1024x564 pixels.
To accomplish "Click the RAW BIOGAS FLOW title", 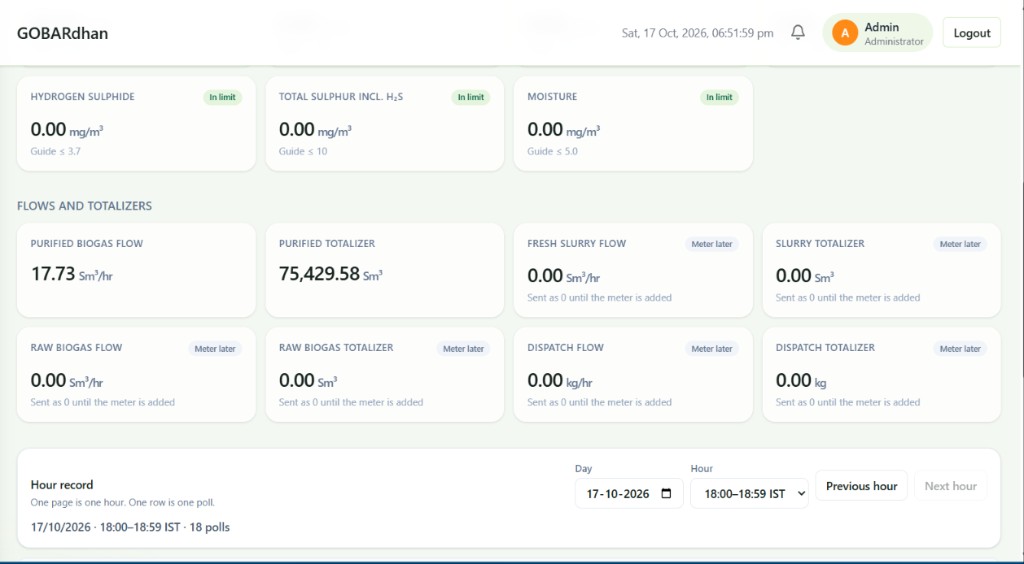I will tap(76, 348).
